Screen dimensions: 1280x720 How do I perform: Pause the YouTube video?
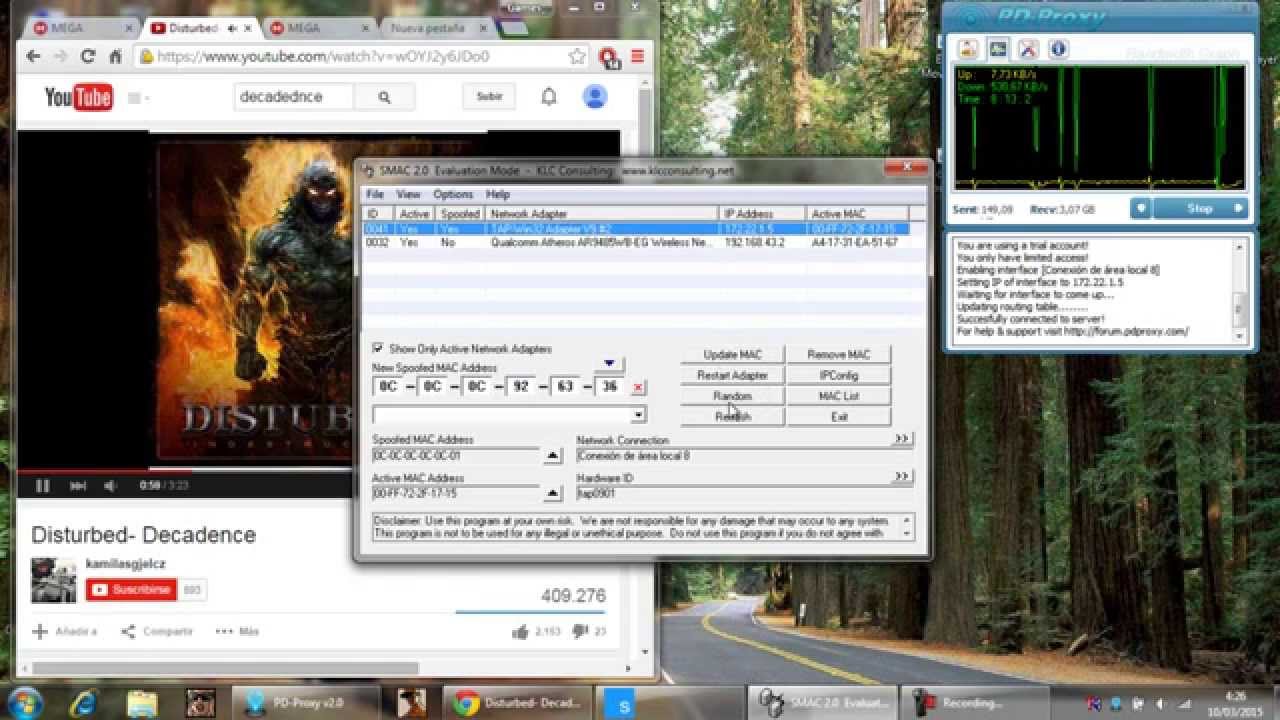[43, 486]
